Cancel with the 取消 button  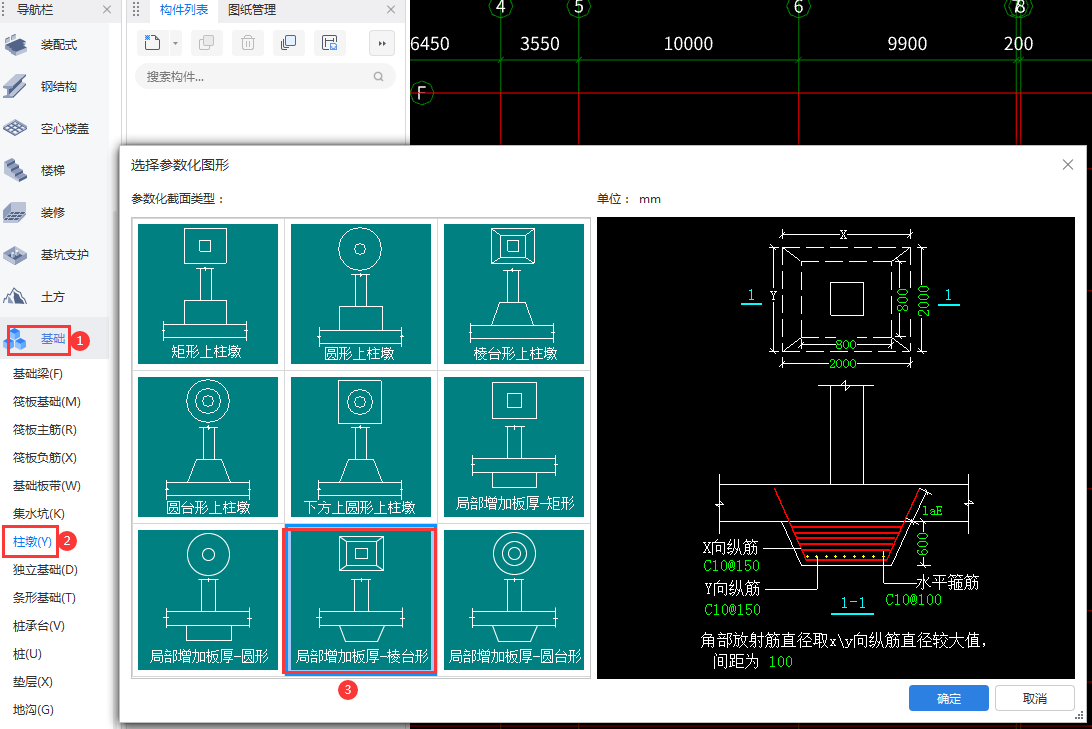[x=1035, y=698]
